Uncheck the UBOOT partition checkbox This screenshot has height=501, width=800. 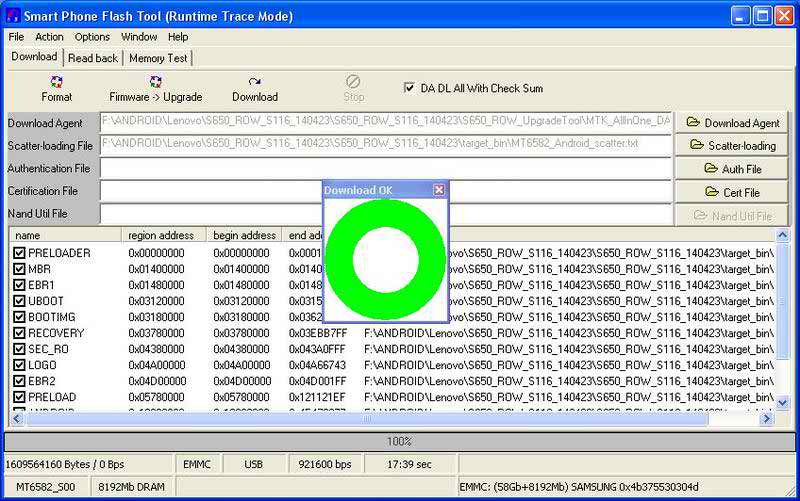[19, 301]
